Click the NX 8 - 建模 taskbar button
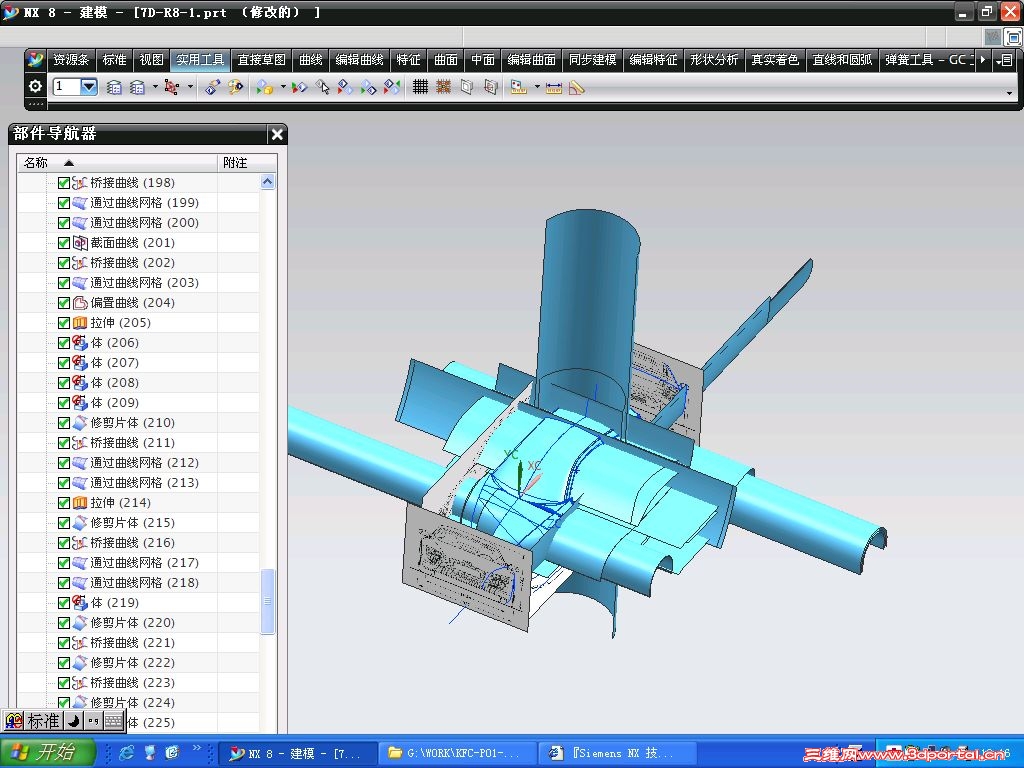This screenshot has width=1024, height=768. click(298, 753)
